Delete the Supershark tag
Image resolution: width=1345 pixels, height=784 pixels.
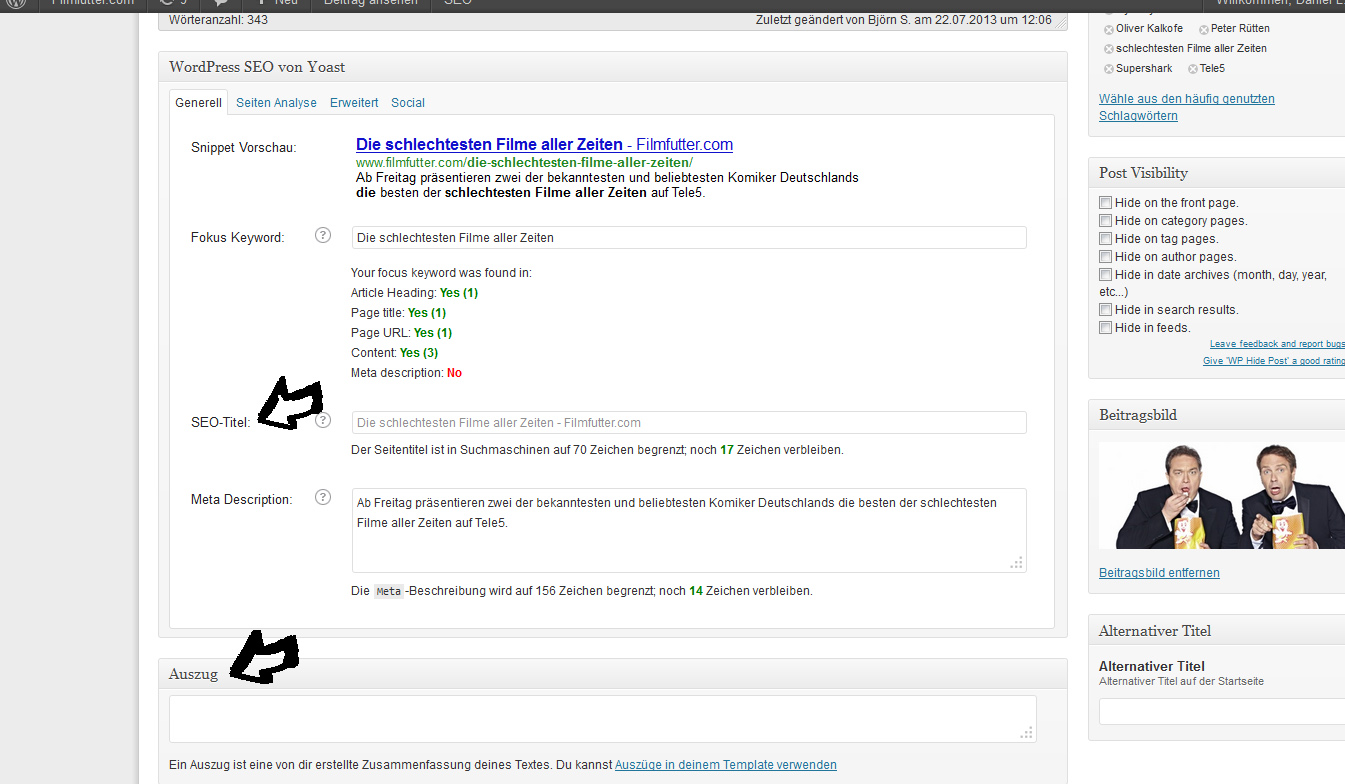pos(1108,69)
